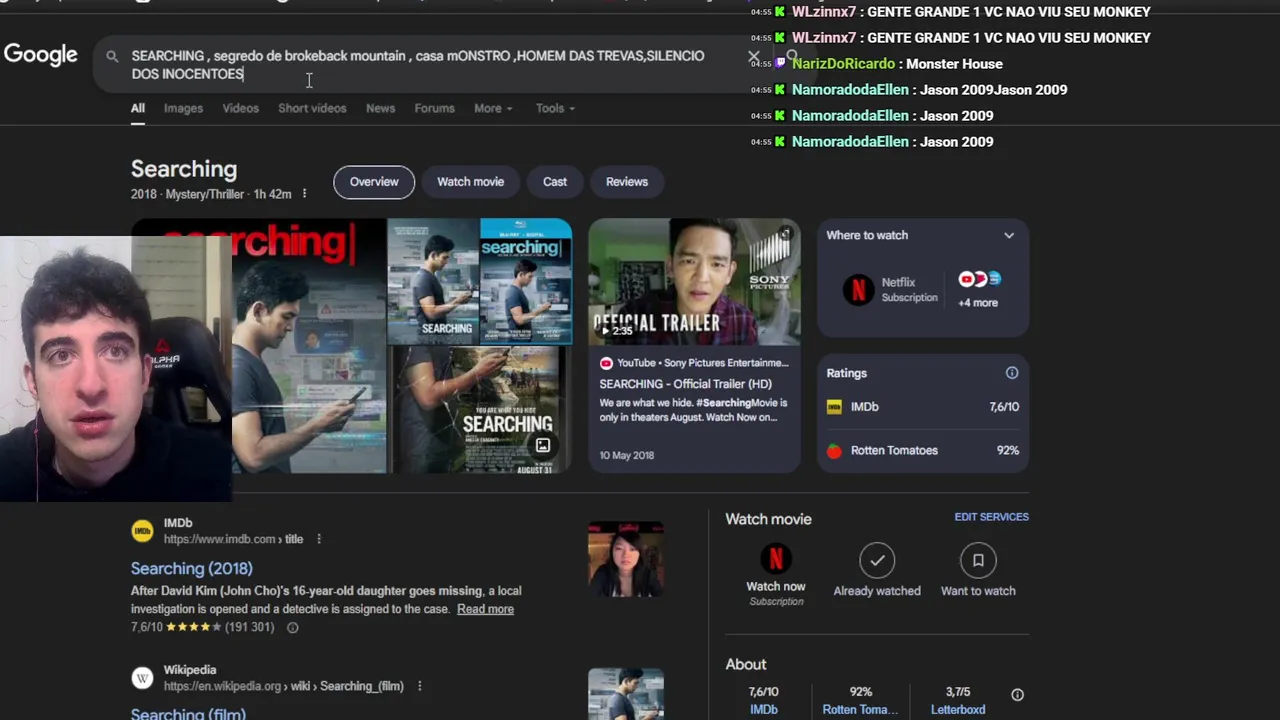Open the blue Blu-ray Searching cover image
The height and width of the screenshot is (720, 1280).
(526, 280)
